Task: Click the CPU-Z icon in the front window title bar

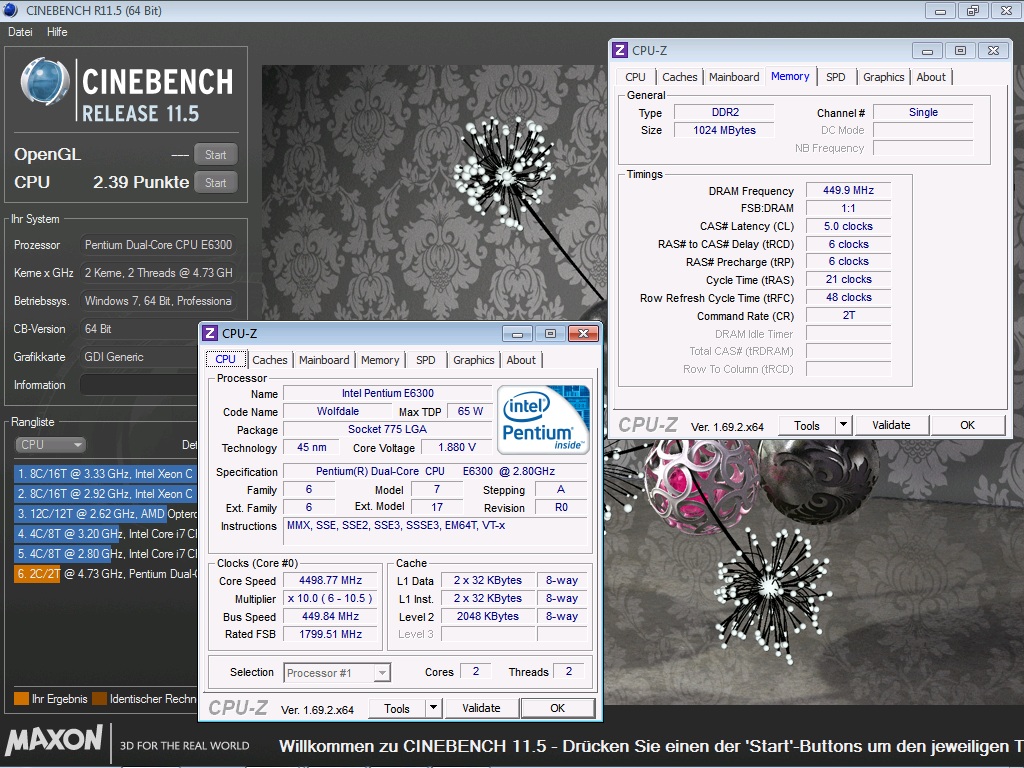Action: click(210, 333)
